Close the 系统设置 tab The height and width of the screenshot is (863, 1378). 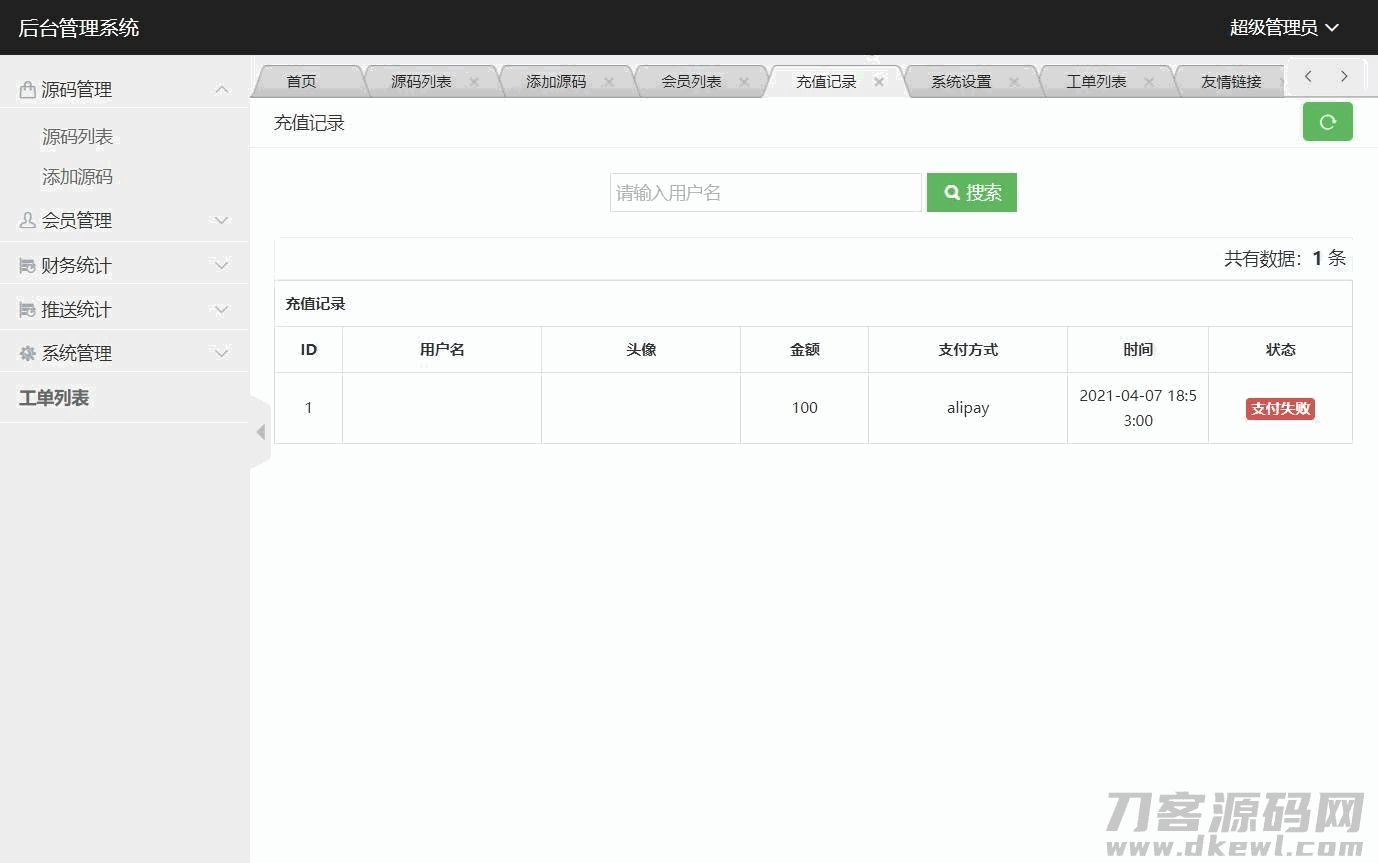[1014, 82]
